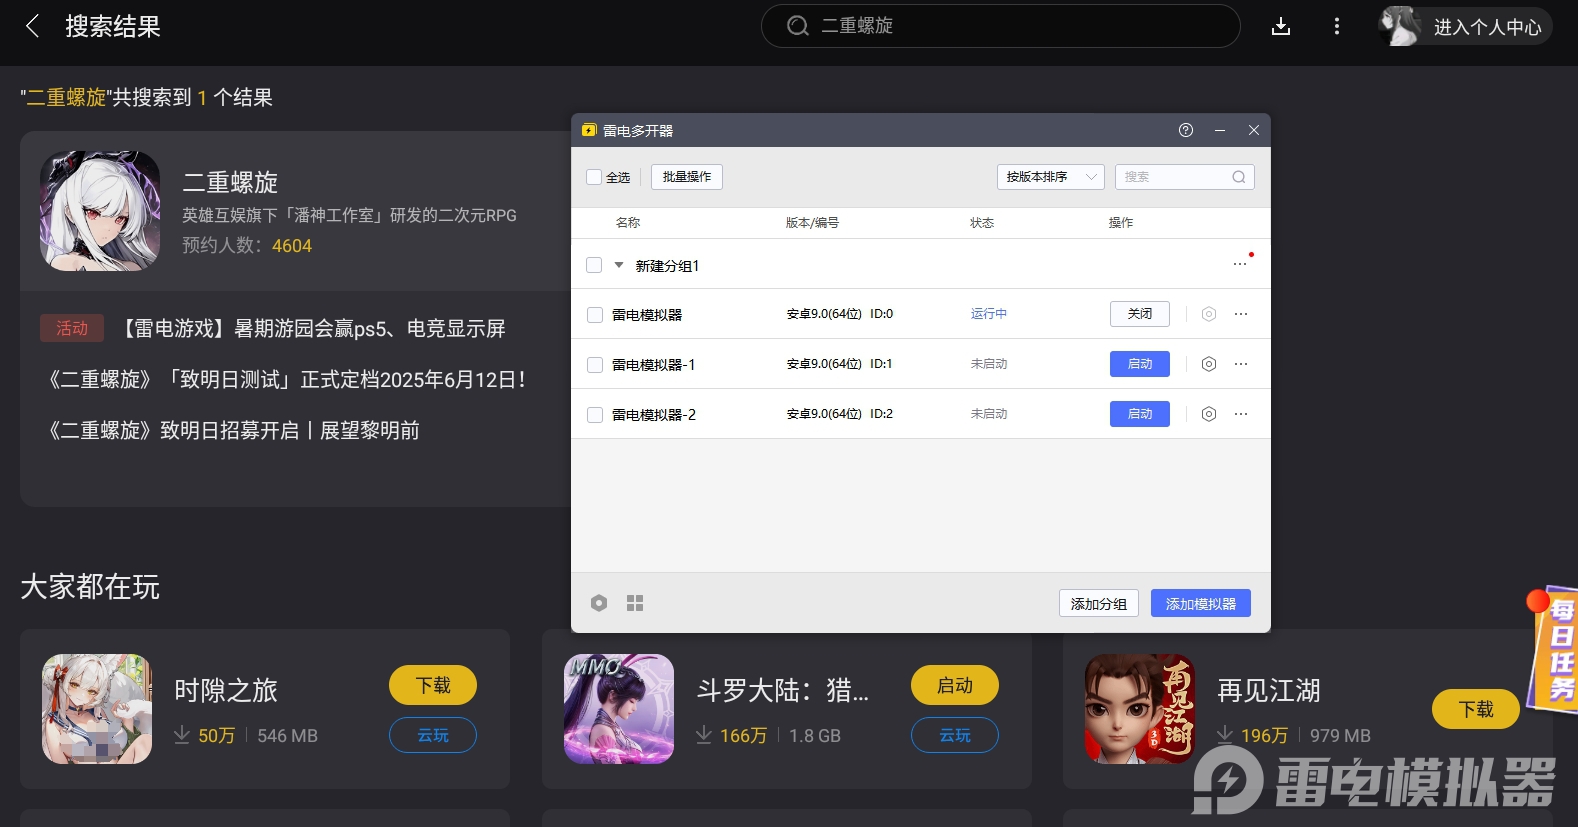Click the 雷电多开器 emulator search field
The height and width of the screenshot is (827, 1578).
pos(1175,177)
